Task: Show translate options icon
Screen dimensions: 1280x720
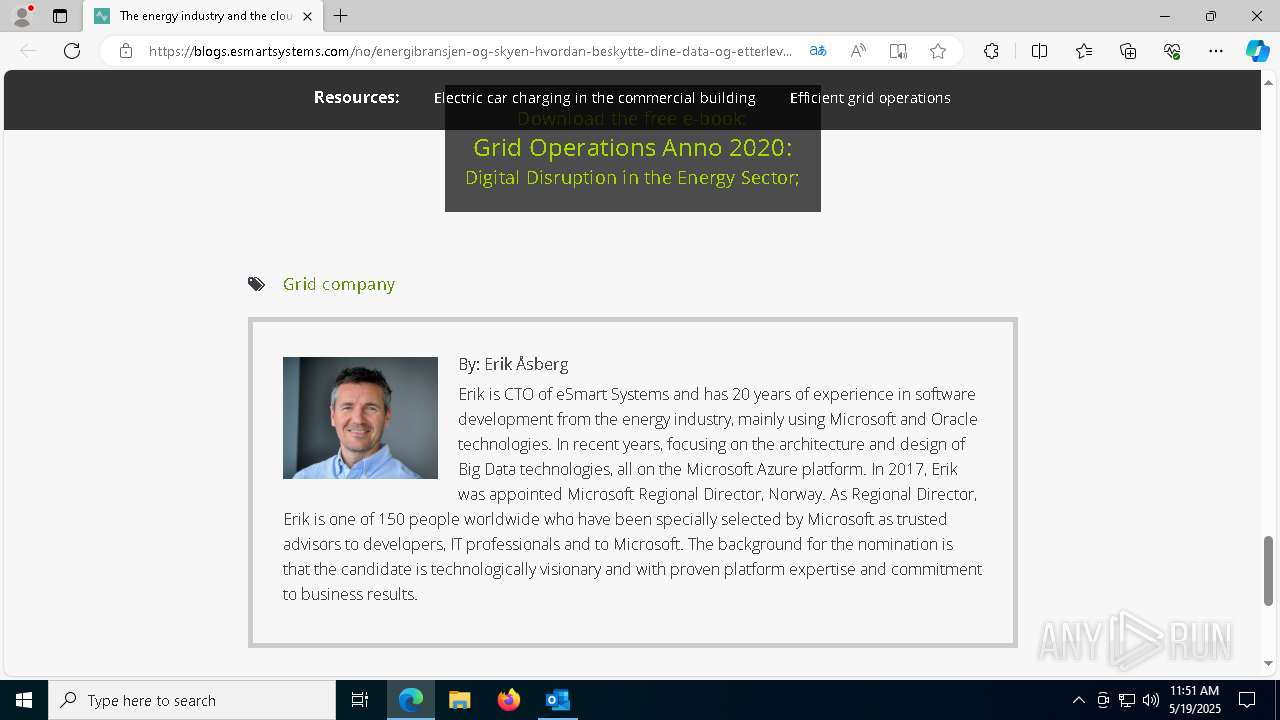Action: 818,51
